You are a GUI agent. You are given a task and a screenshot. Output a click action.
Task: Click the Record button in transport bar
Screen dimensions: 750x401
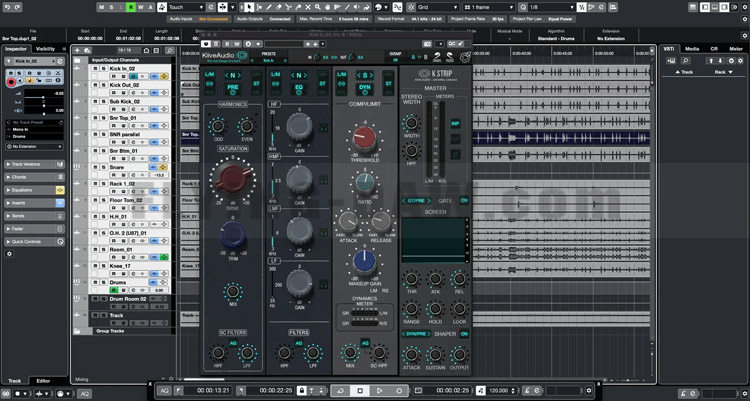399,390
